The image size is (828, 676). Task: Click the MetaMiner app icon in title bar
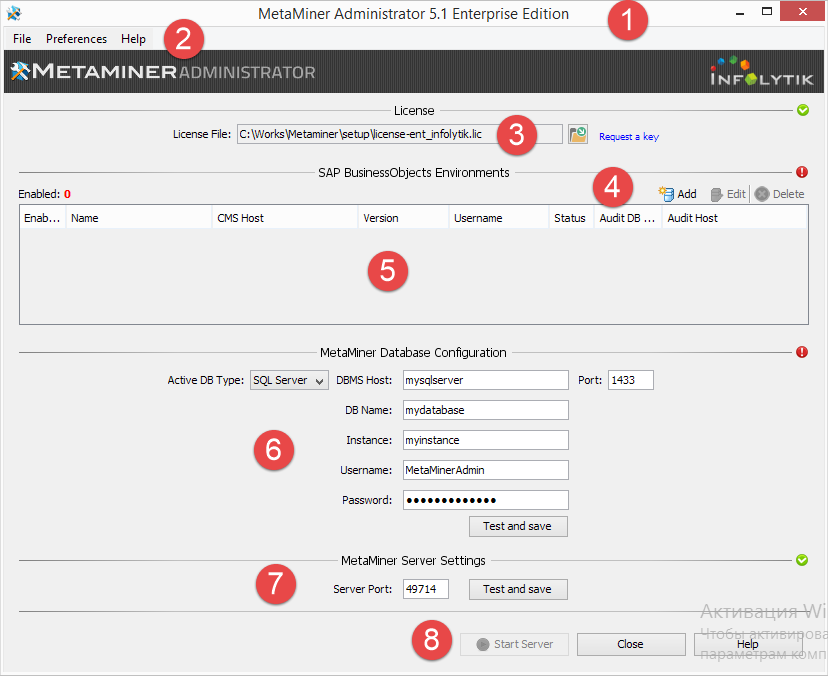click(14, 13)
